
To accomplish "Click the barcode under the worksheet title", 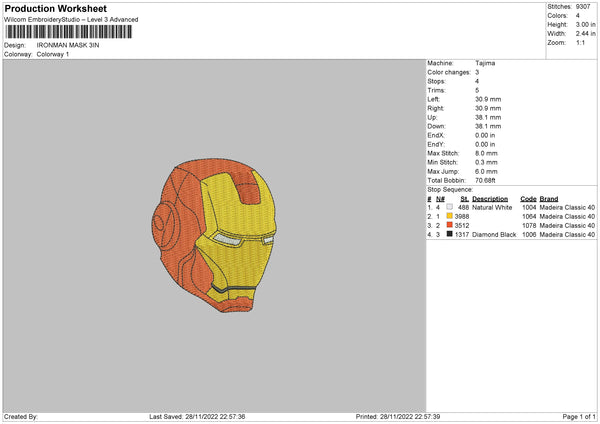I will 69,32.
